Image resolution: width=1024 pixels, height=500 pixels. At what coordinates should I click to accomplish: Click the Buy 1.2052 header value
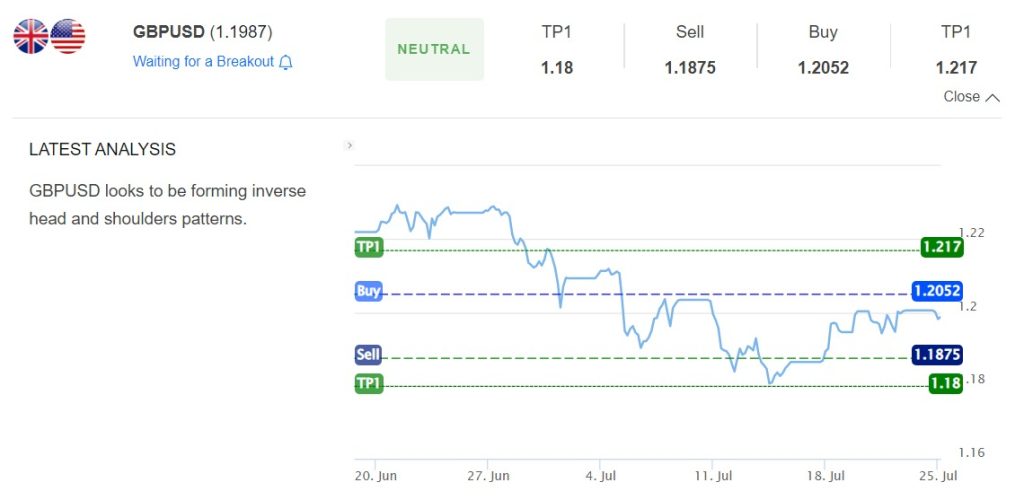tap(823, 67)
